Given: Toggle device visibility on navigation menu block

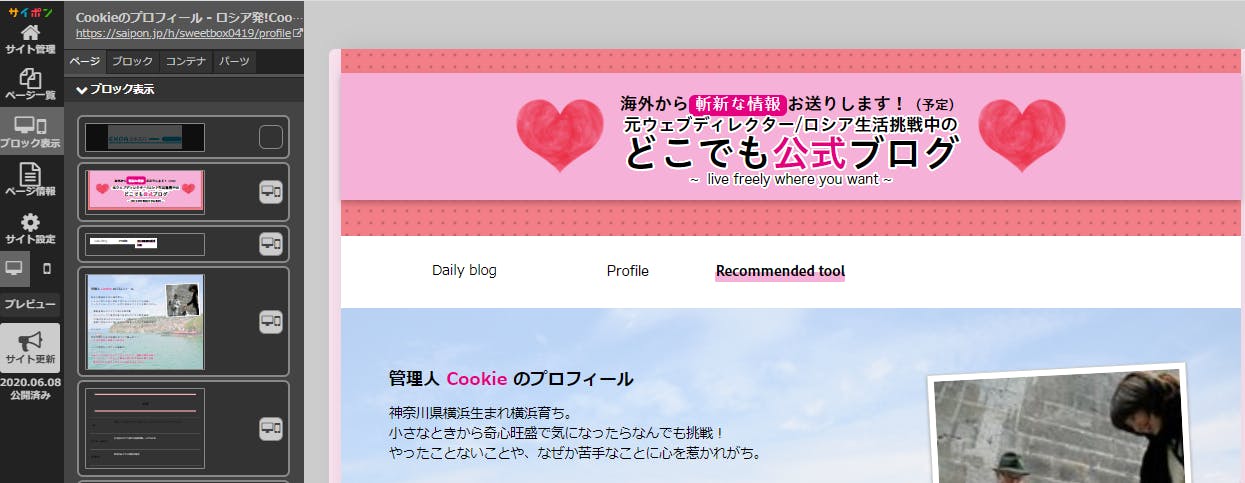Looking at the screenshot, I should (271, 243).
